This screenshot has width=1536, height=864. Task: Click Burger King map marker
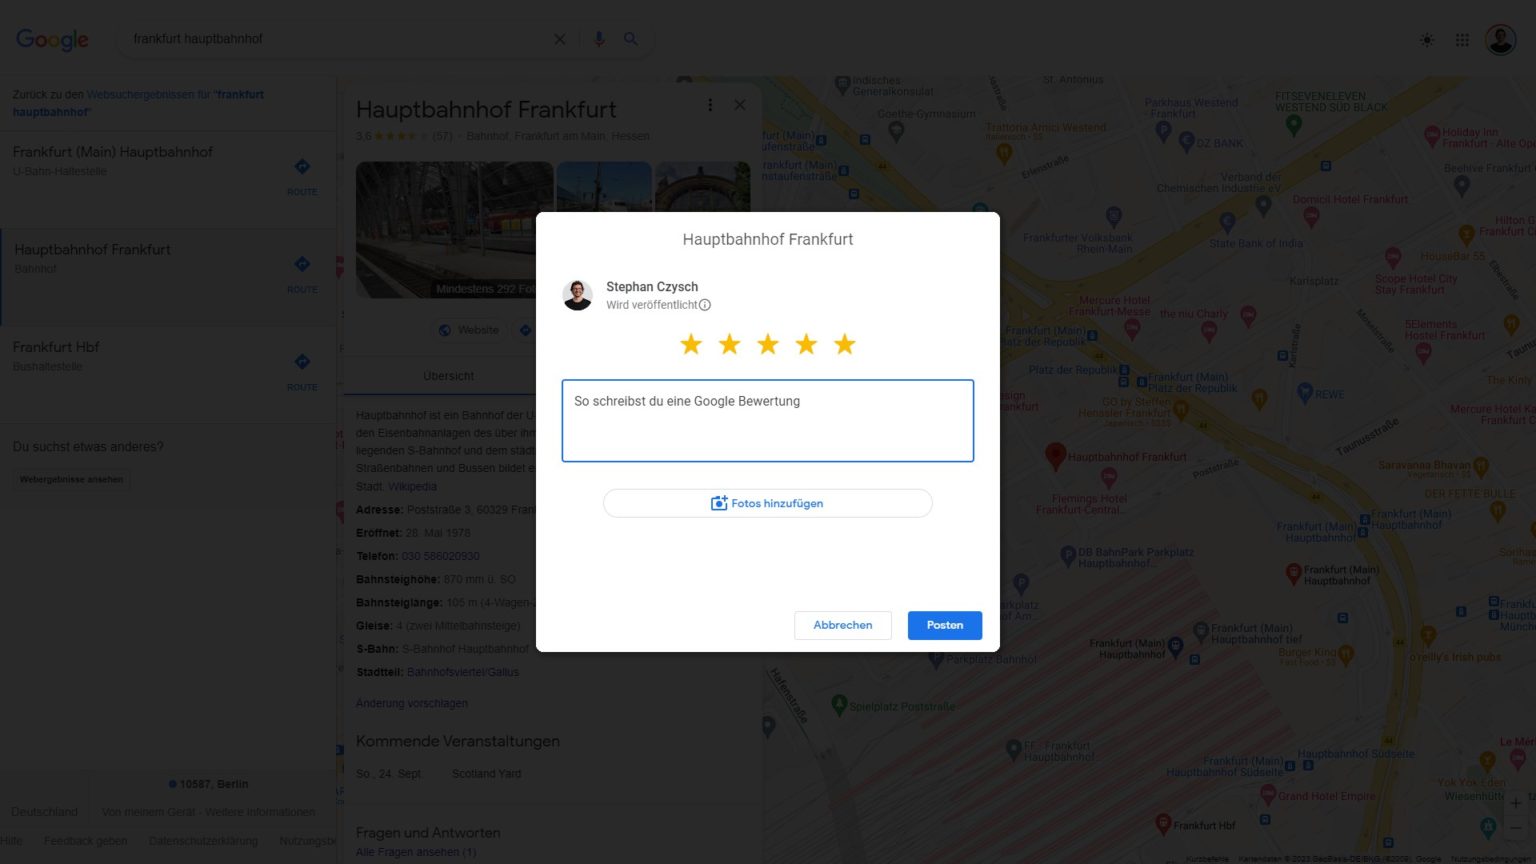1346,654
